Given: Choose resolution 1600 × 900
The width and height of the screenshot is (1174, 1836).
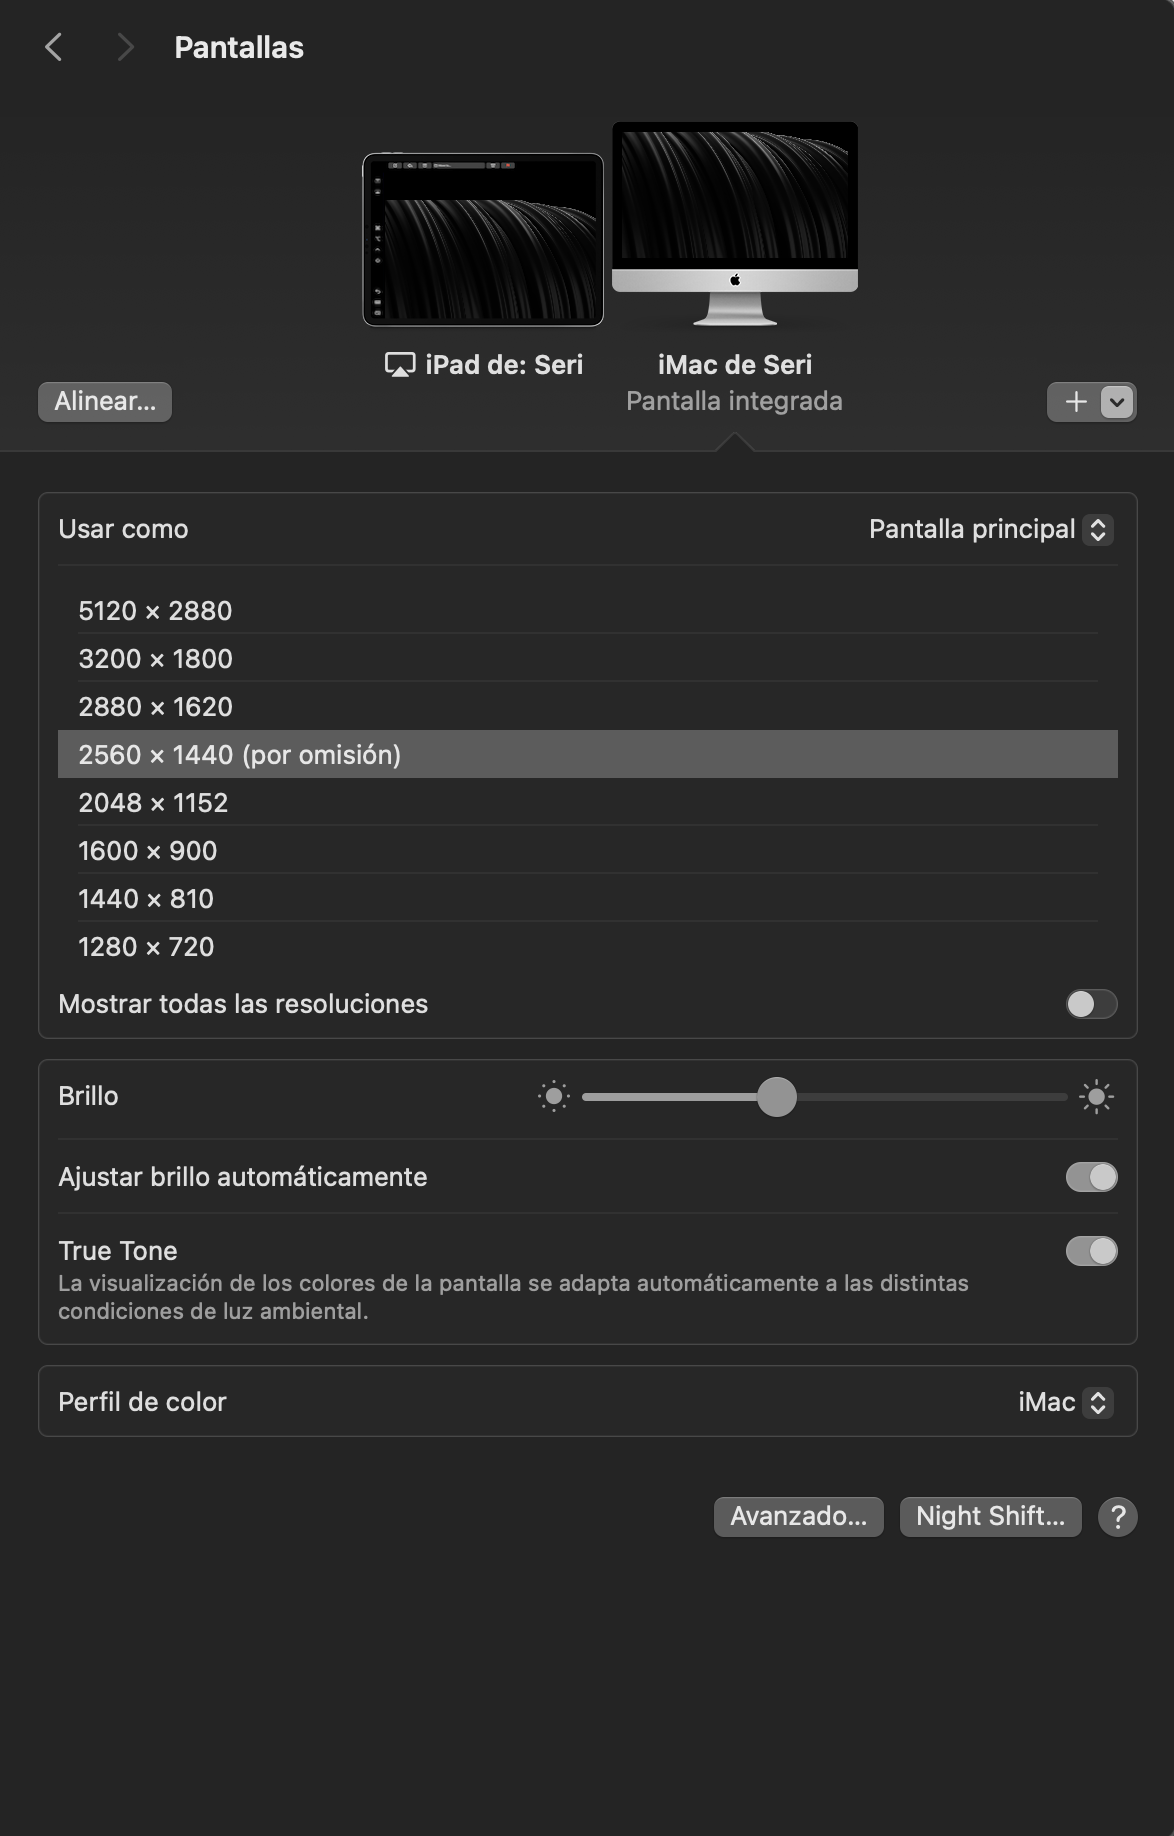Looking at the screenshot, I should (x=588, y=850).
